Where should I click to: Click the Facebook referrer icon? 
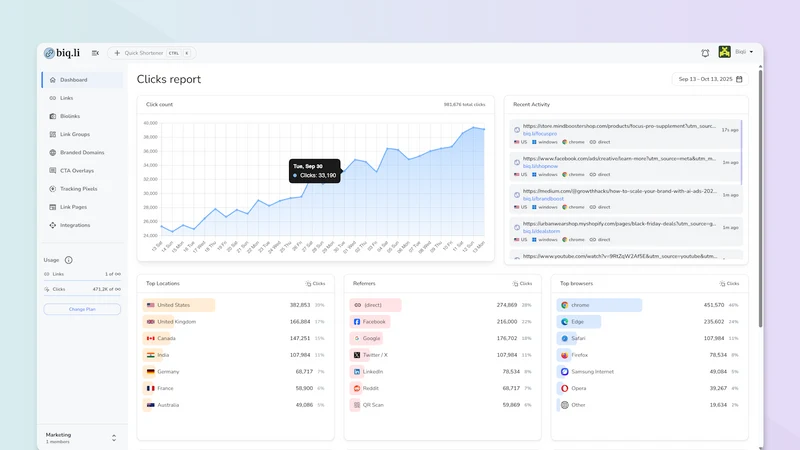pyautogui.click(x=357, y=322)
